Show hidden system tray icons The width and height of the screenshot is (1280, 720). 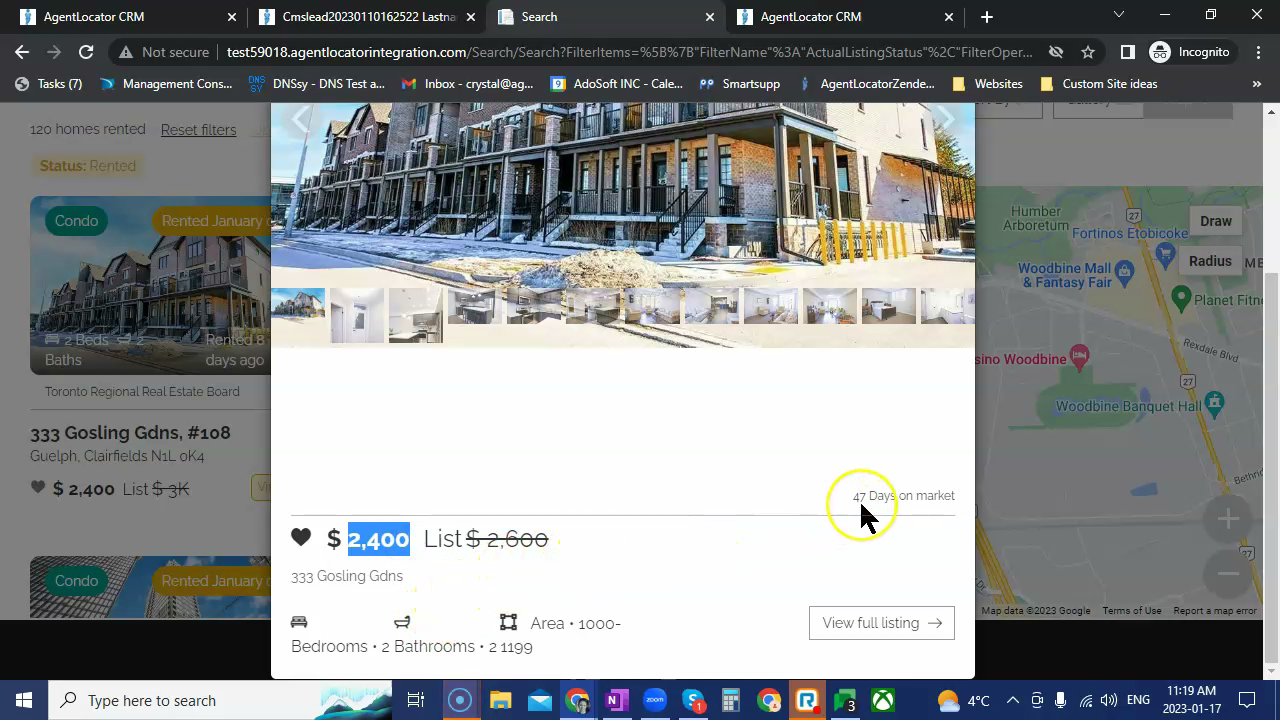point(1012,700)
